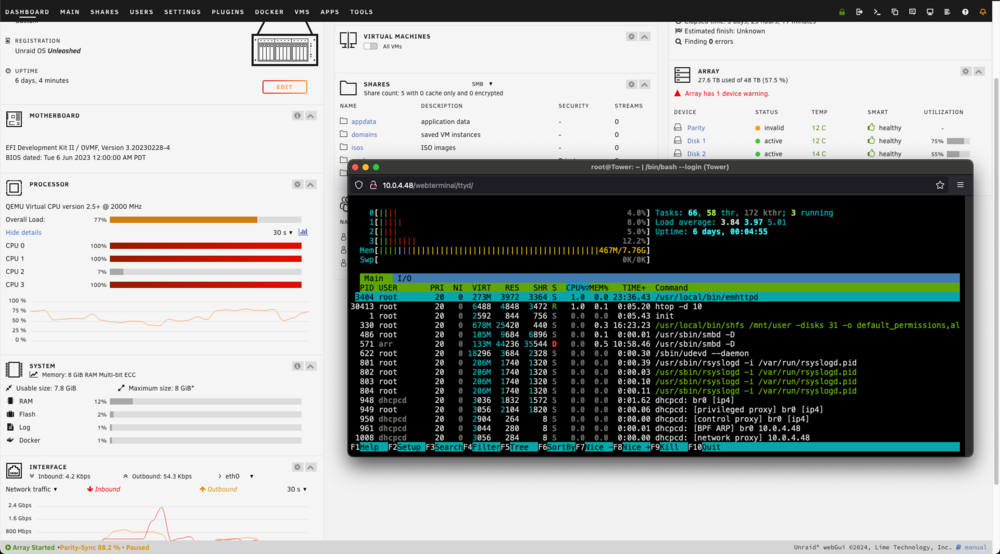Collapse the System panel
This screenshot has width=1000, height=554.
click(311, 366)
